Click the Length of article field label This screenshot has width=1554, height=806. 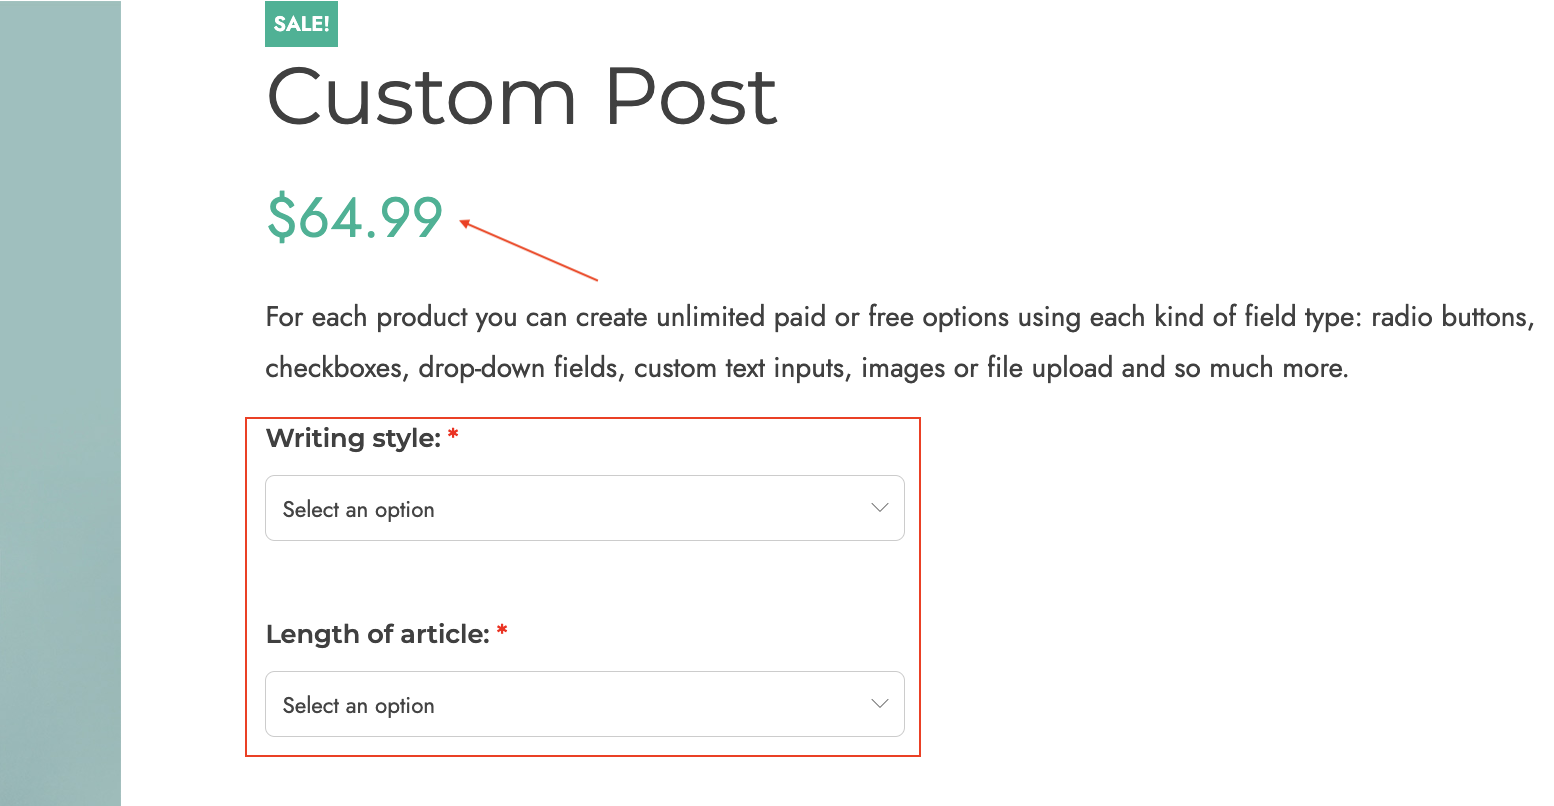point(378,634)
